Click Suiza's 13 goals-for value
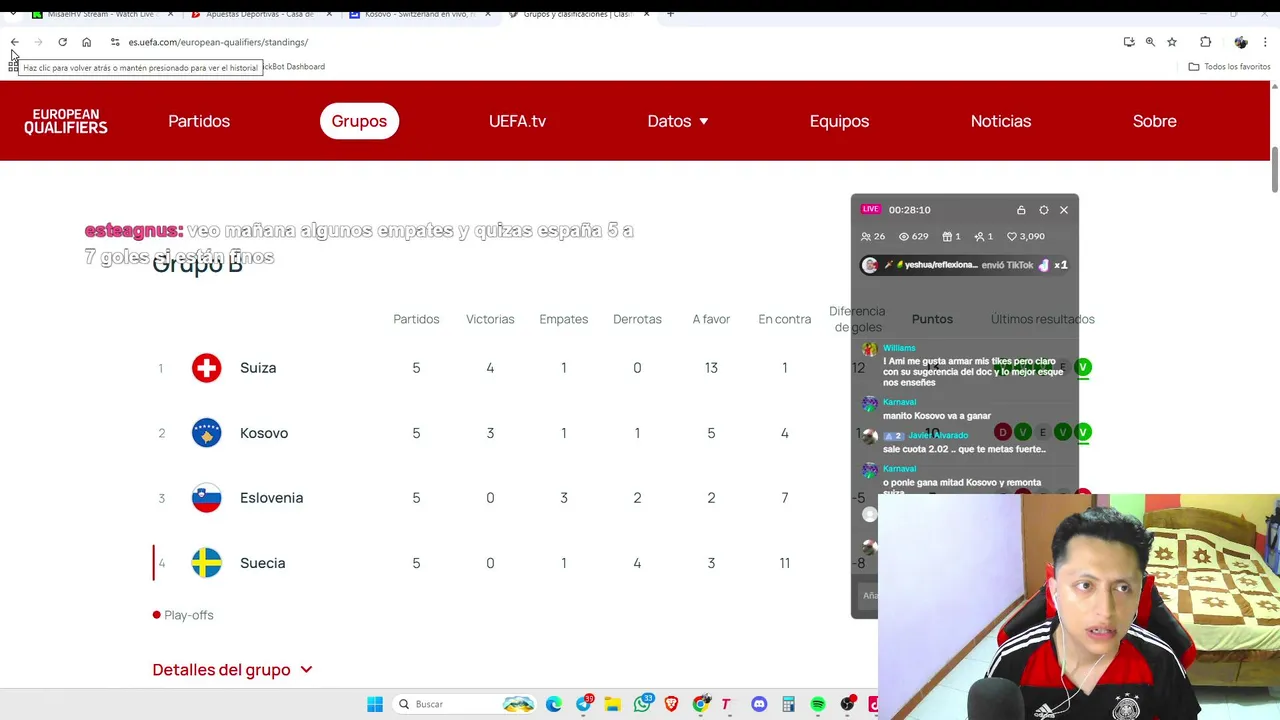1280x720 pixels. 711,368
